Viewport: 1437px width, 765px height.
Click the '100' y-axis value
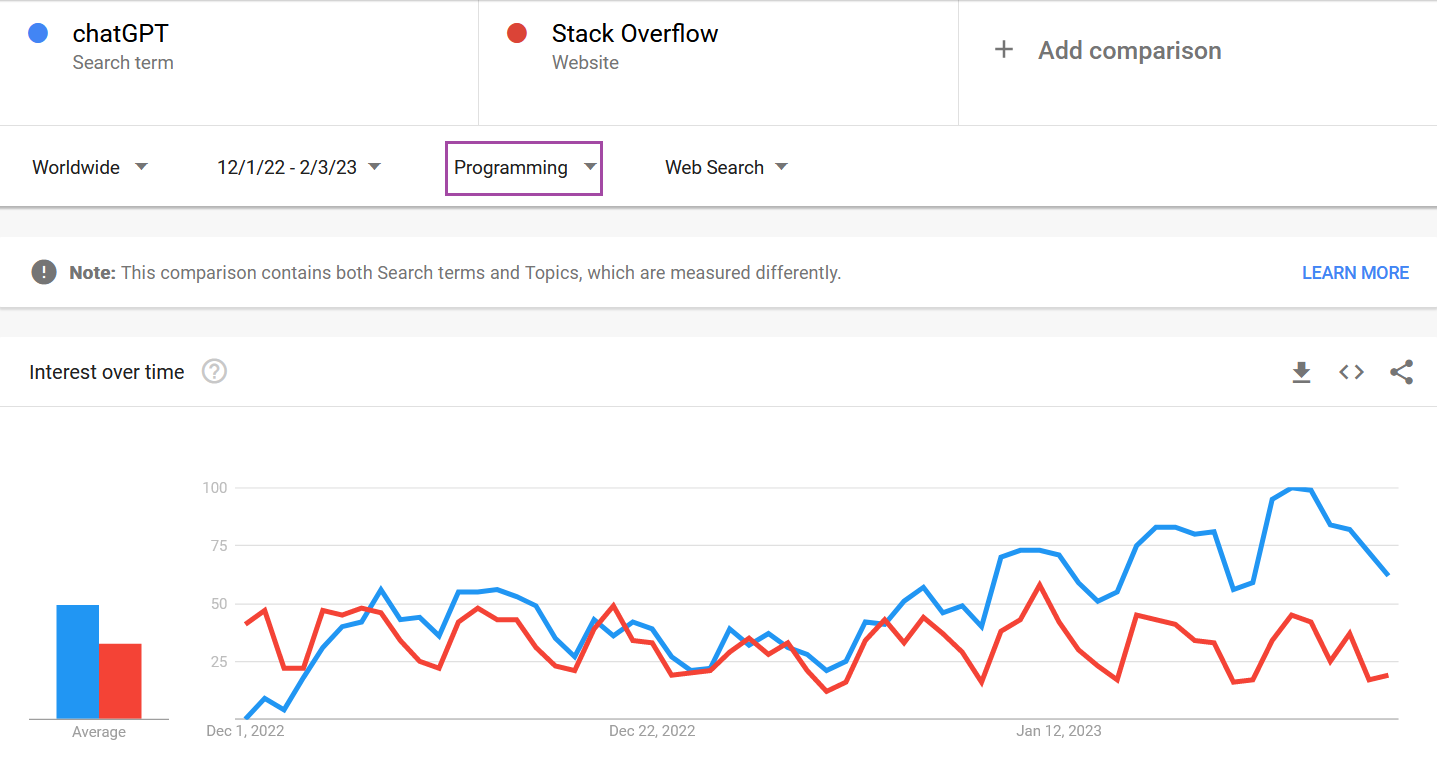[216, 488]
